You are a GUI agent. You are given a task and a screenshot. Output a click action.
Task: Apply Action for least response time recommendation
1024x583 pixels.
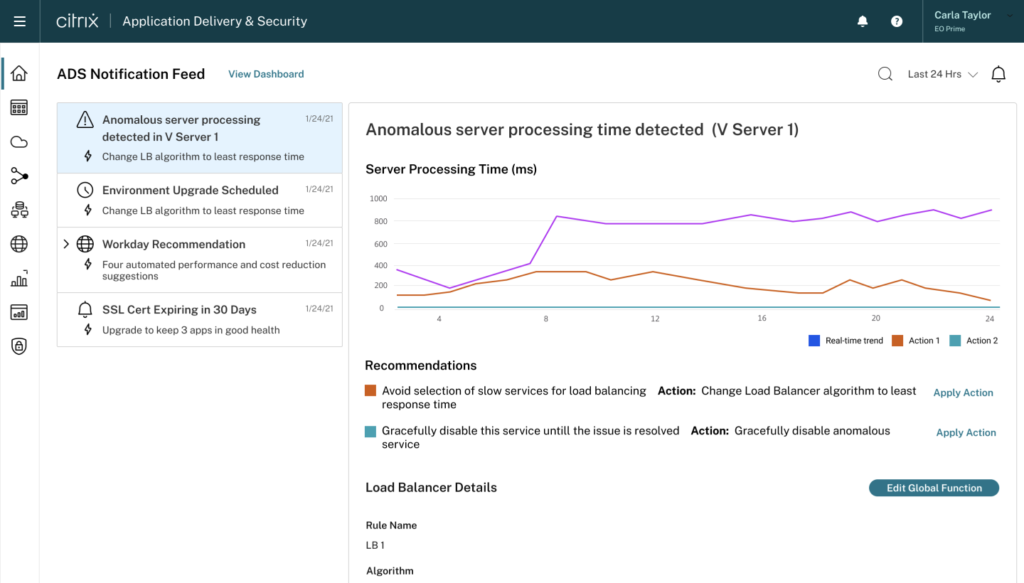pyautogui.click(x=963, y=393)
